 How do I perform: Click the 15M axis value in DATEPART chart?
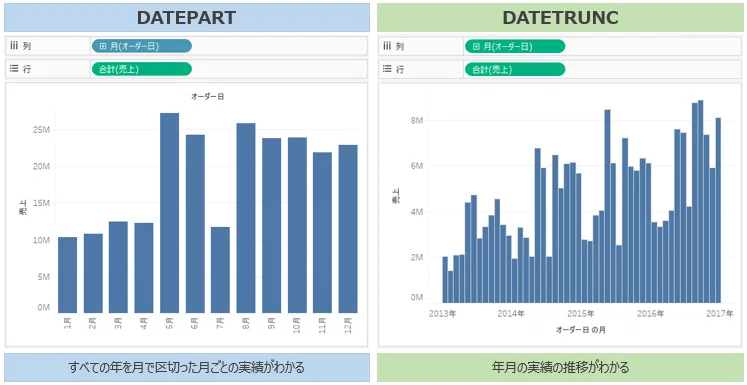tap(41, 203)
